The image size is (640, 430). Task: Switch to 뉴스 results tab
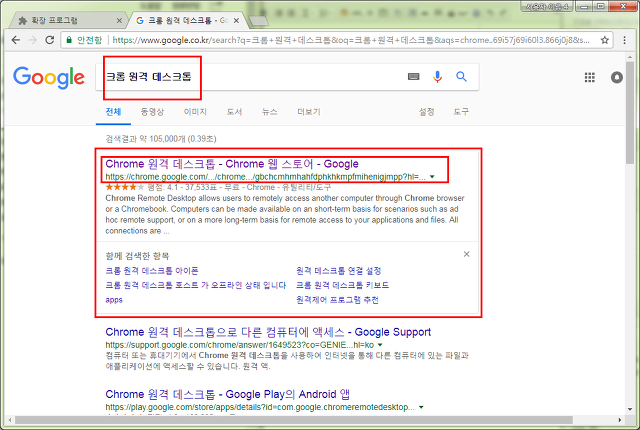click(x=269, y=112)
